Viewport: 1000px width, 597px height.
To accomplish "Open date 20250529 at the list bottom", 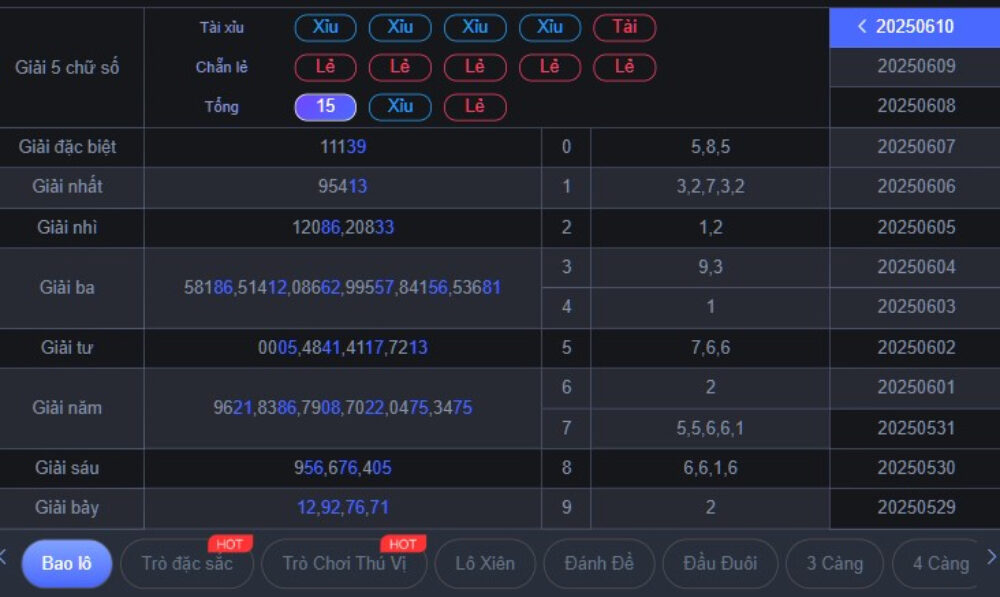I will point(916,508).
